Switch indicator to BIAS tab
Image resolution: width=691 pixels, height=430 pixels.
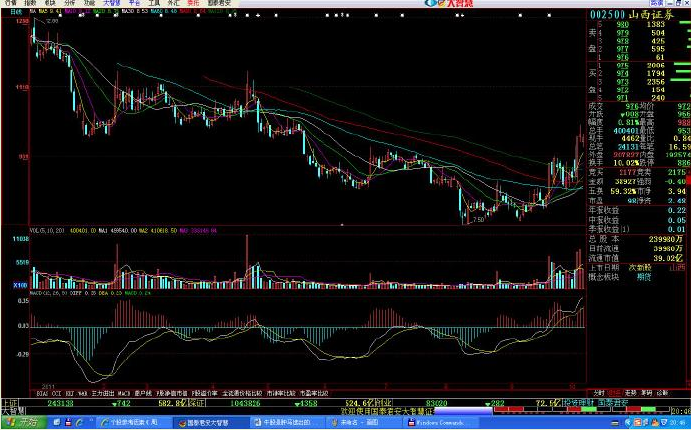[x=42, y=393]
